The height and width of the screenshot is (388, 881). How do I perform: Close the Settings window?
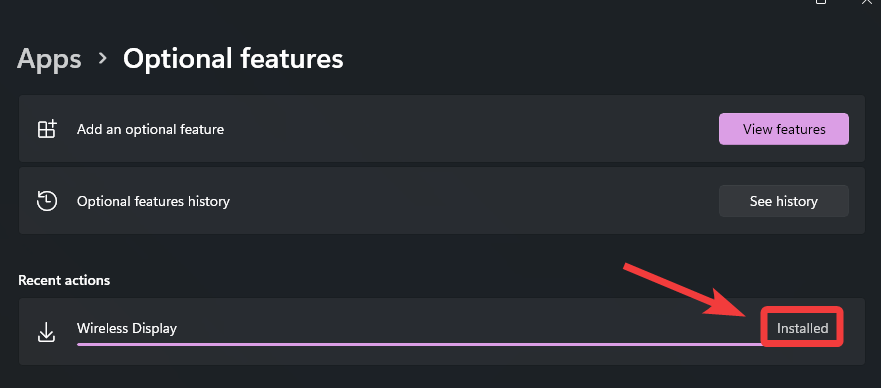(867, 2)
